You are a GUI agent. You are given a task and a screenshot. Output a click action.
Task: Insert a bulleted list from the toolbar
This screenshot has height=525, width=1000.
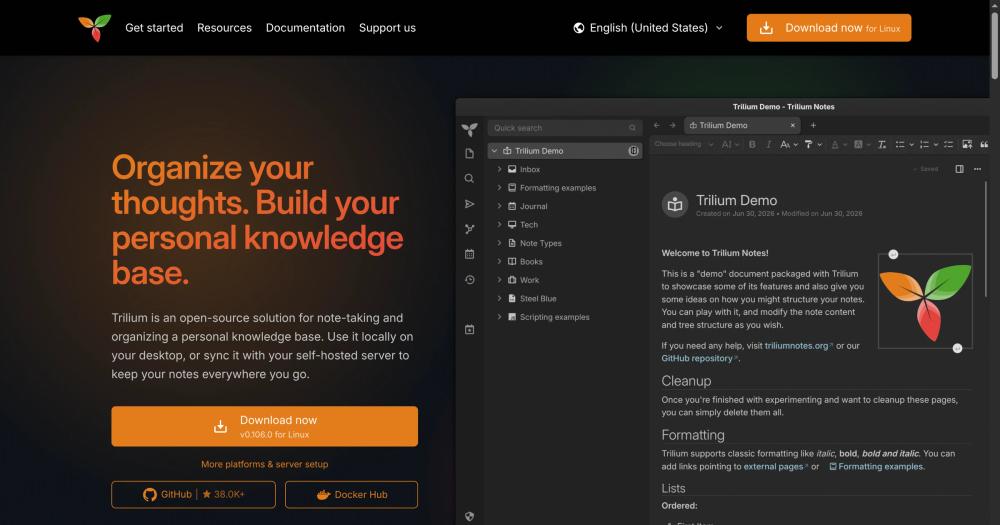tap(900, 144)
